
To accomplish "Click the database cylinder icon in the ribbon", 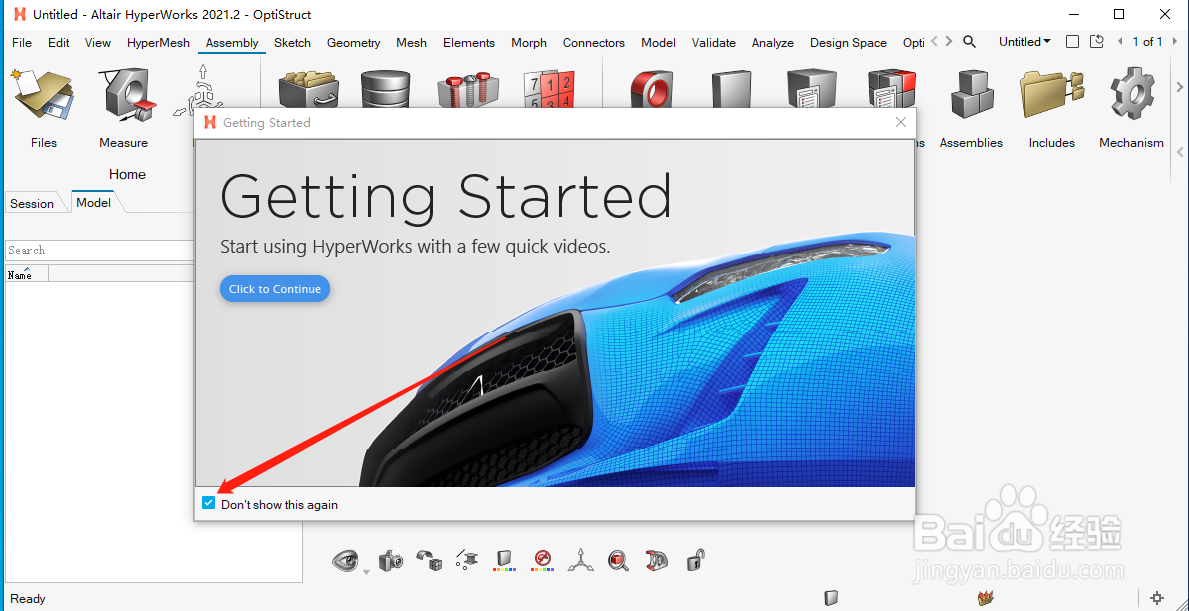I will (x=385, y=89).
